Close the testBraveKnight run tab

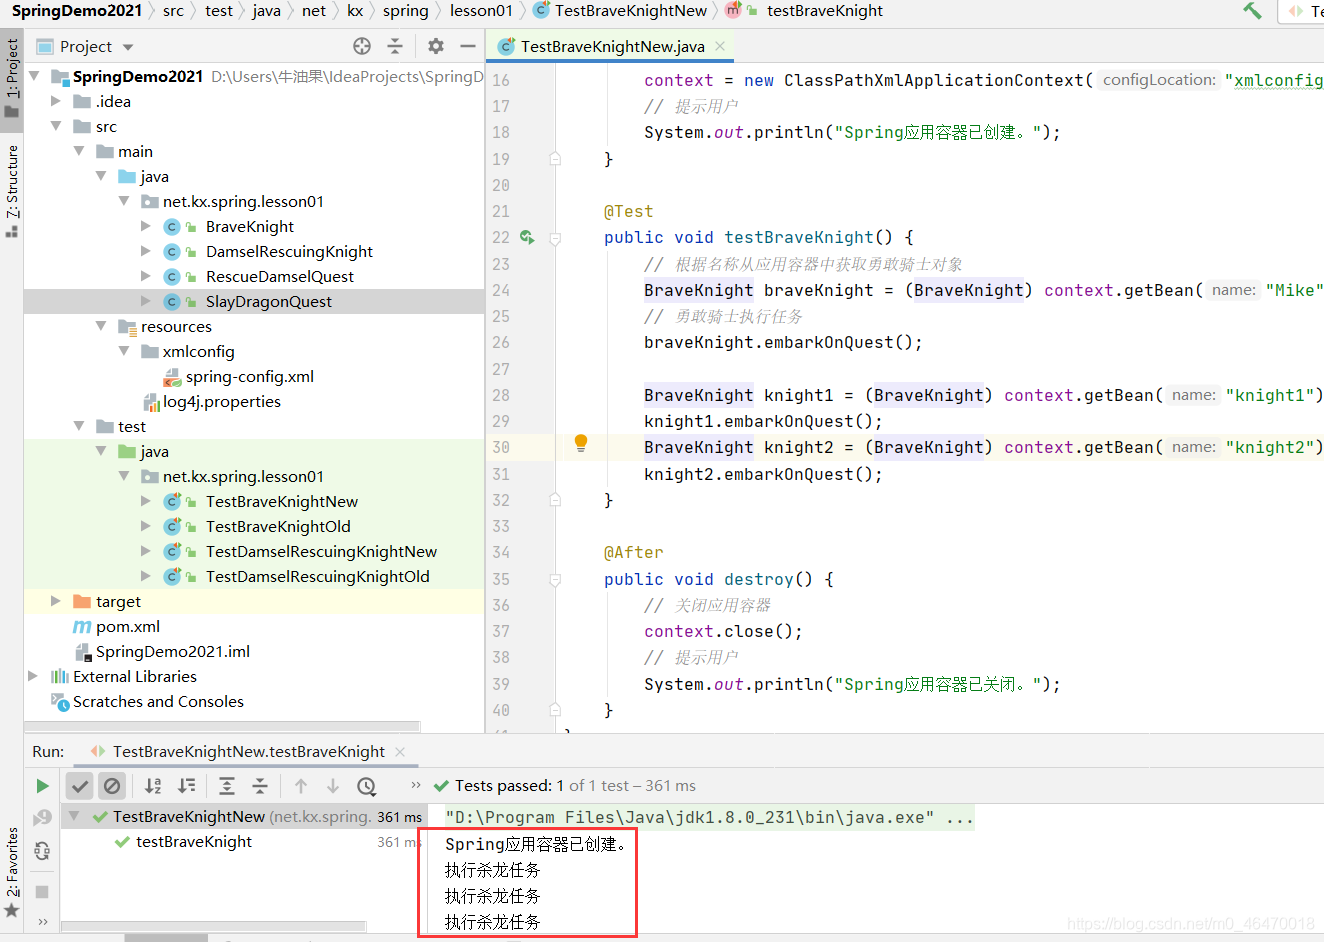coord(400,751)
